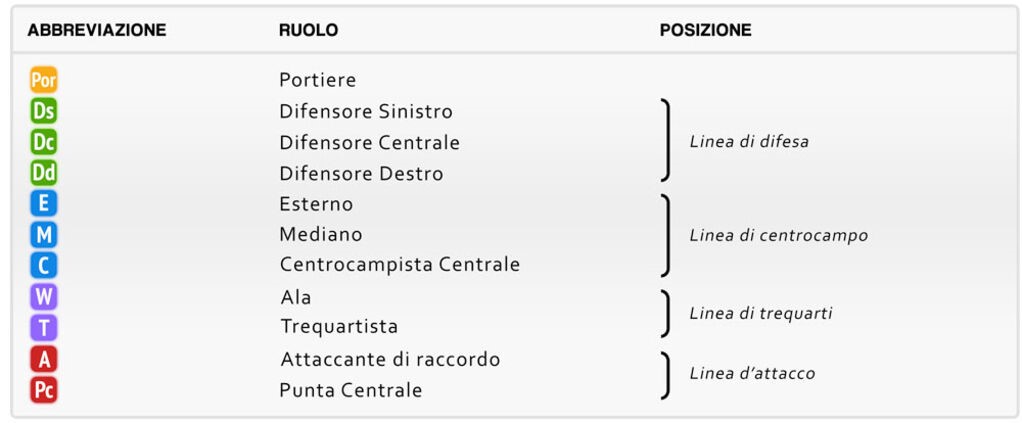Click the blue E badge icon
Screen dimensions: 1022x423
click(x=44, y=204)
